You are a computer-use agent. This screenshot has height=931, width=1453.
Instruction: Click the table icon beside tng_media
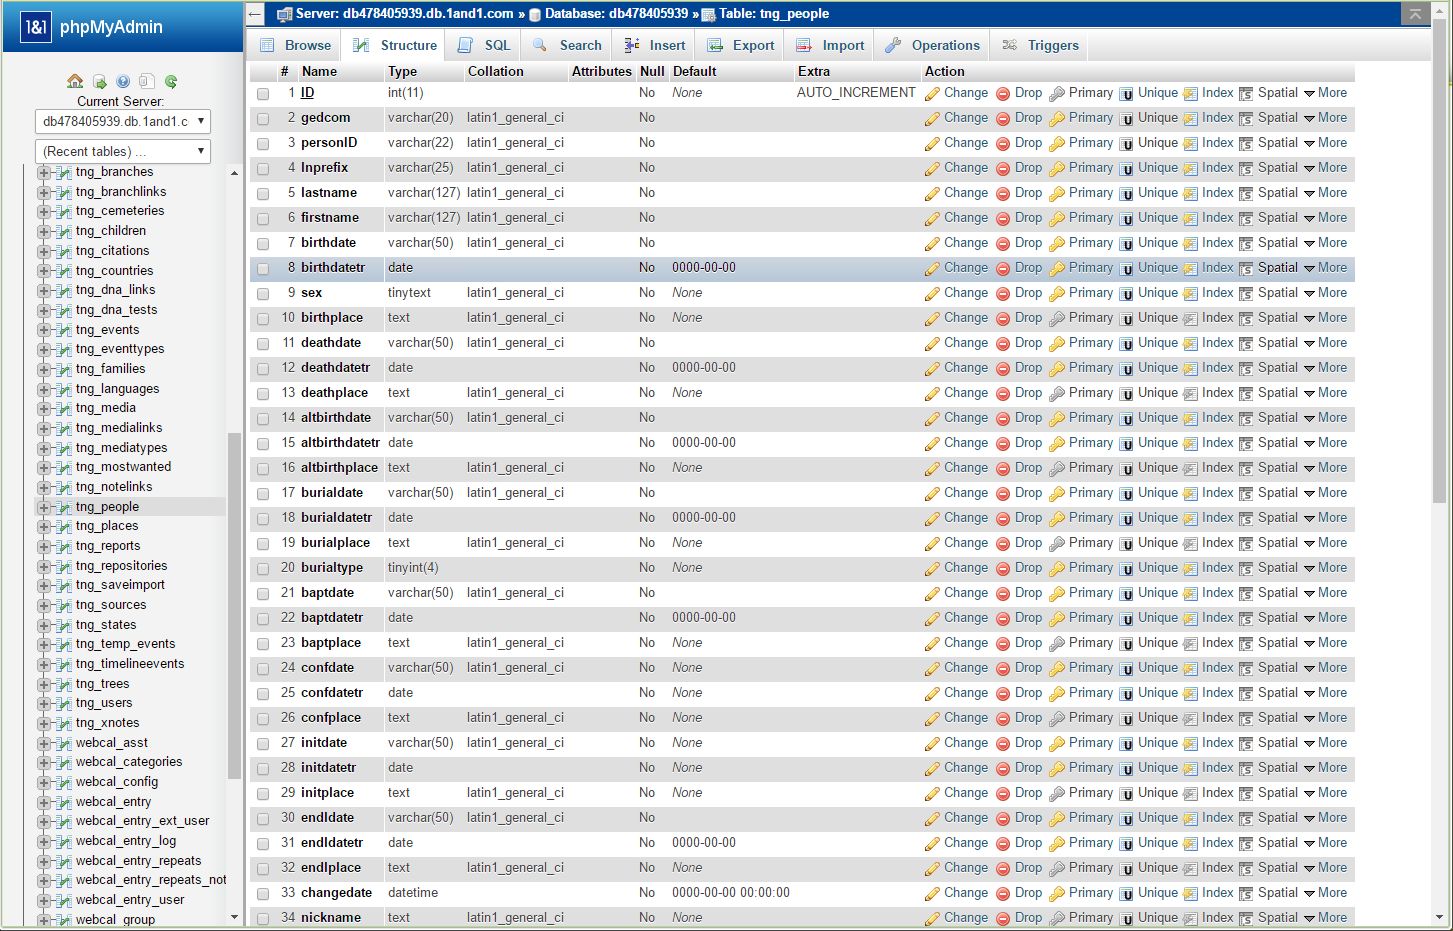64,408
